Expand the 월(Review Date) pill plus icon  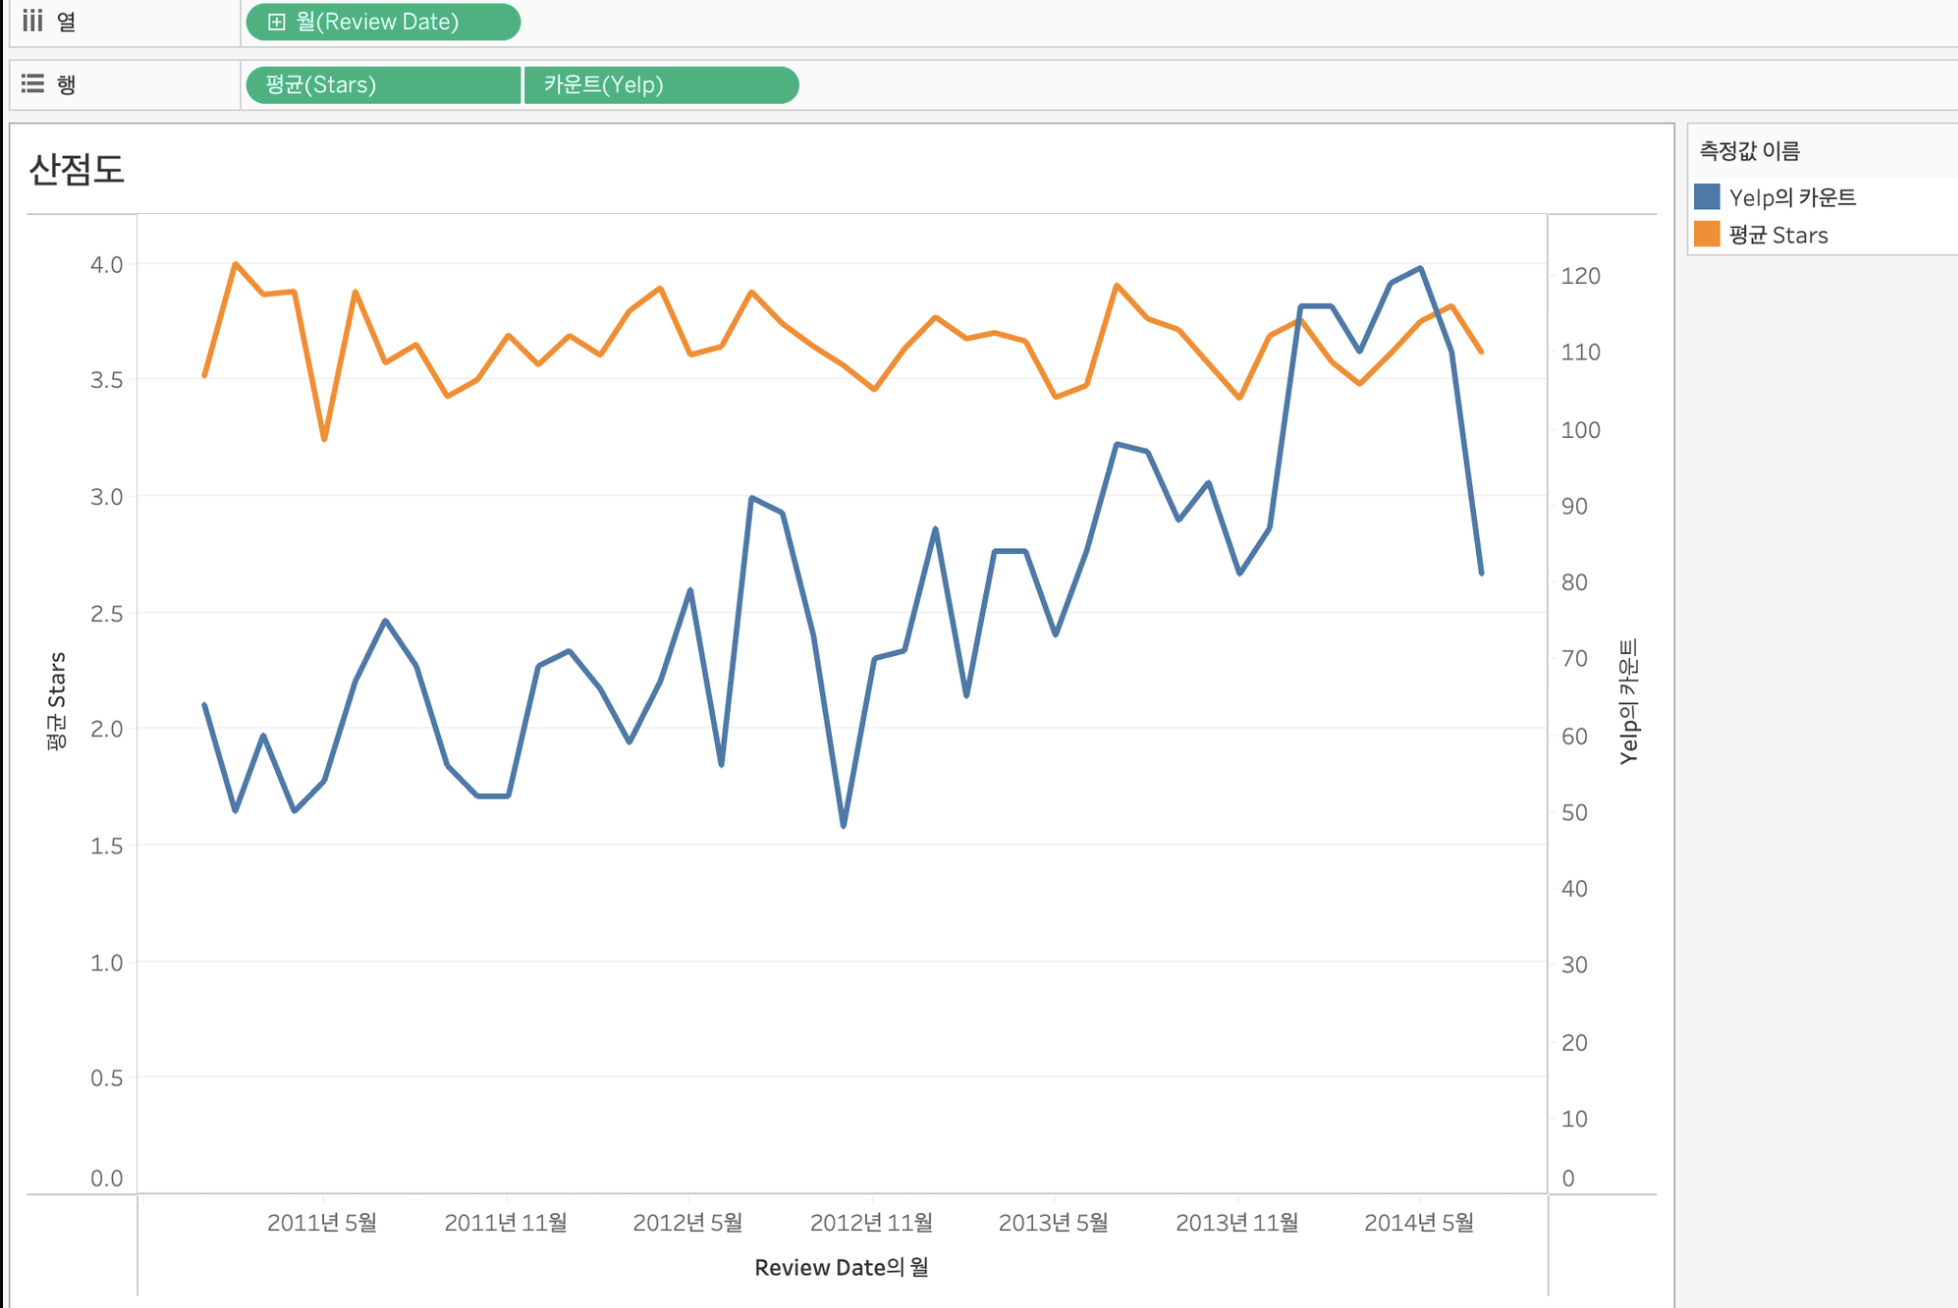pyautogui.click(x=277, y=21)
